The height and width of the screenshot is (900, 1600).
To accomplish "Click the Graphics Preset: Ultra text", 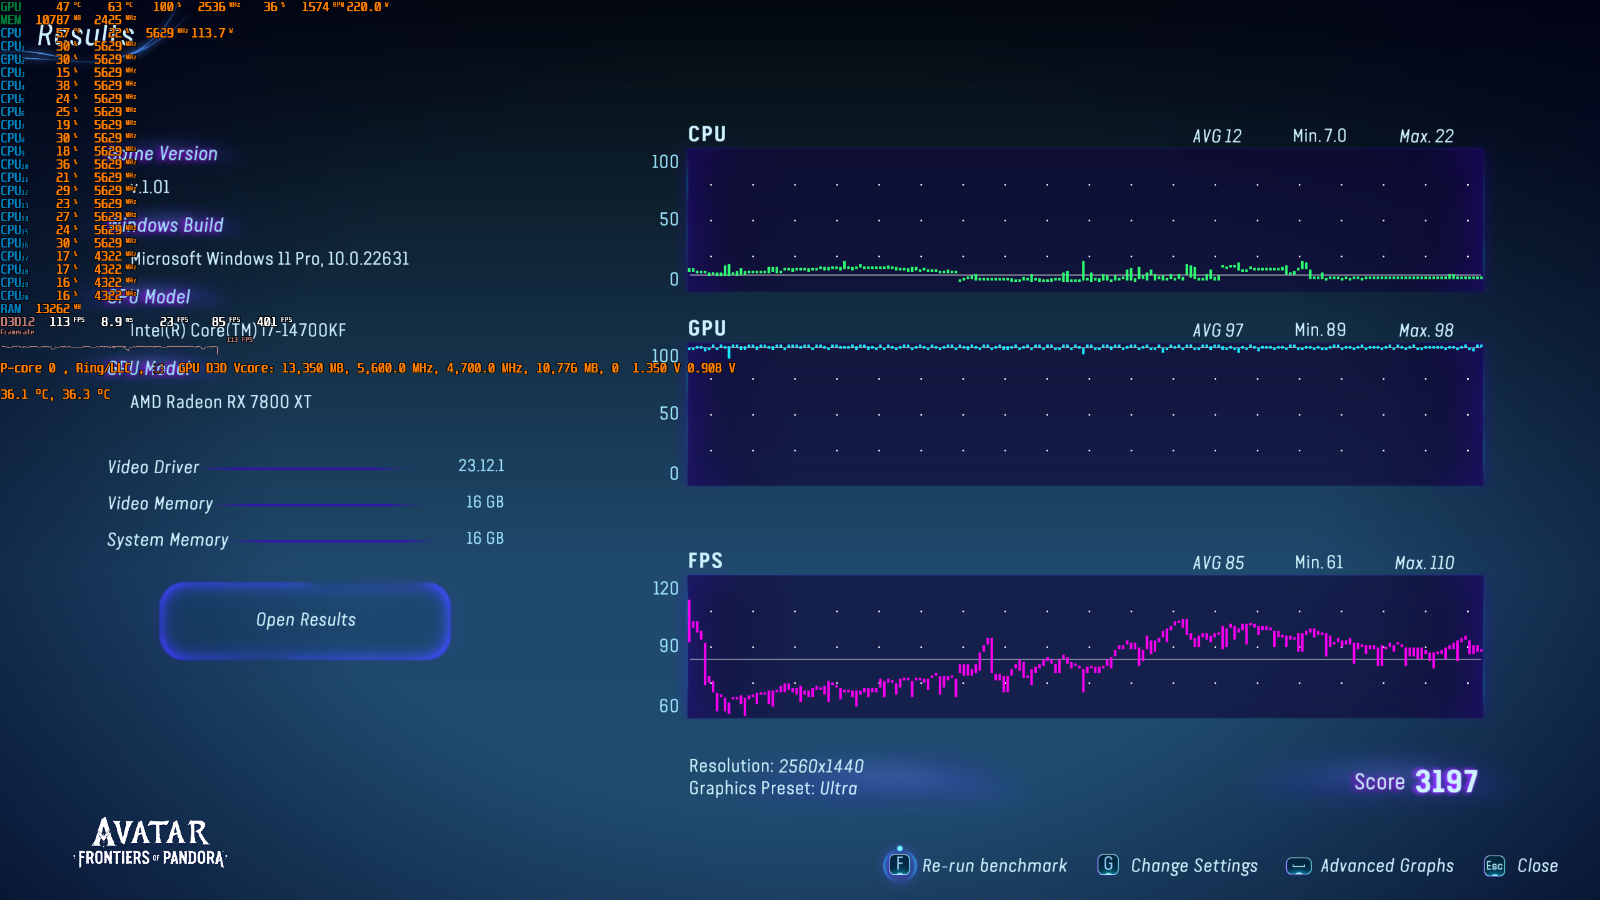I will point(773,788).
